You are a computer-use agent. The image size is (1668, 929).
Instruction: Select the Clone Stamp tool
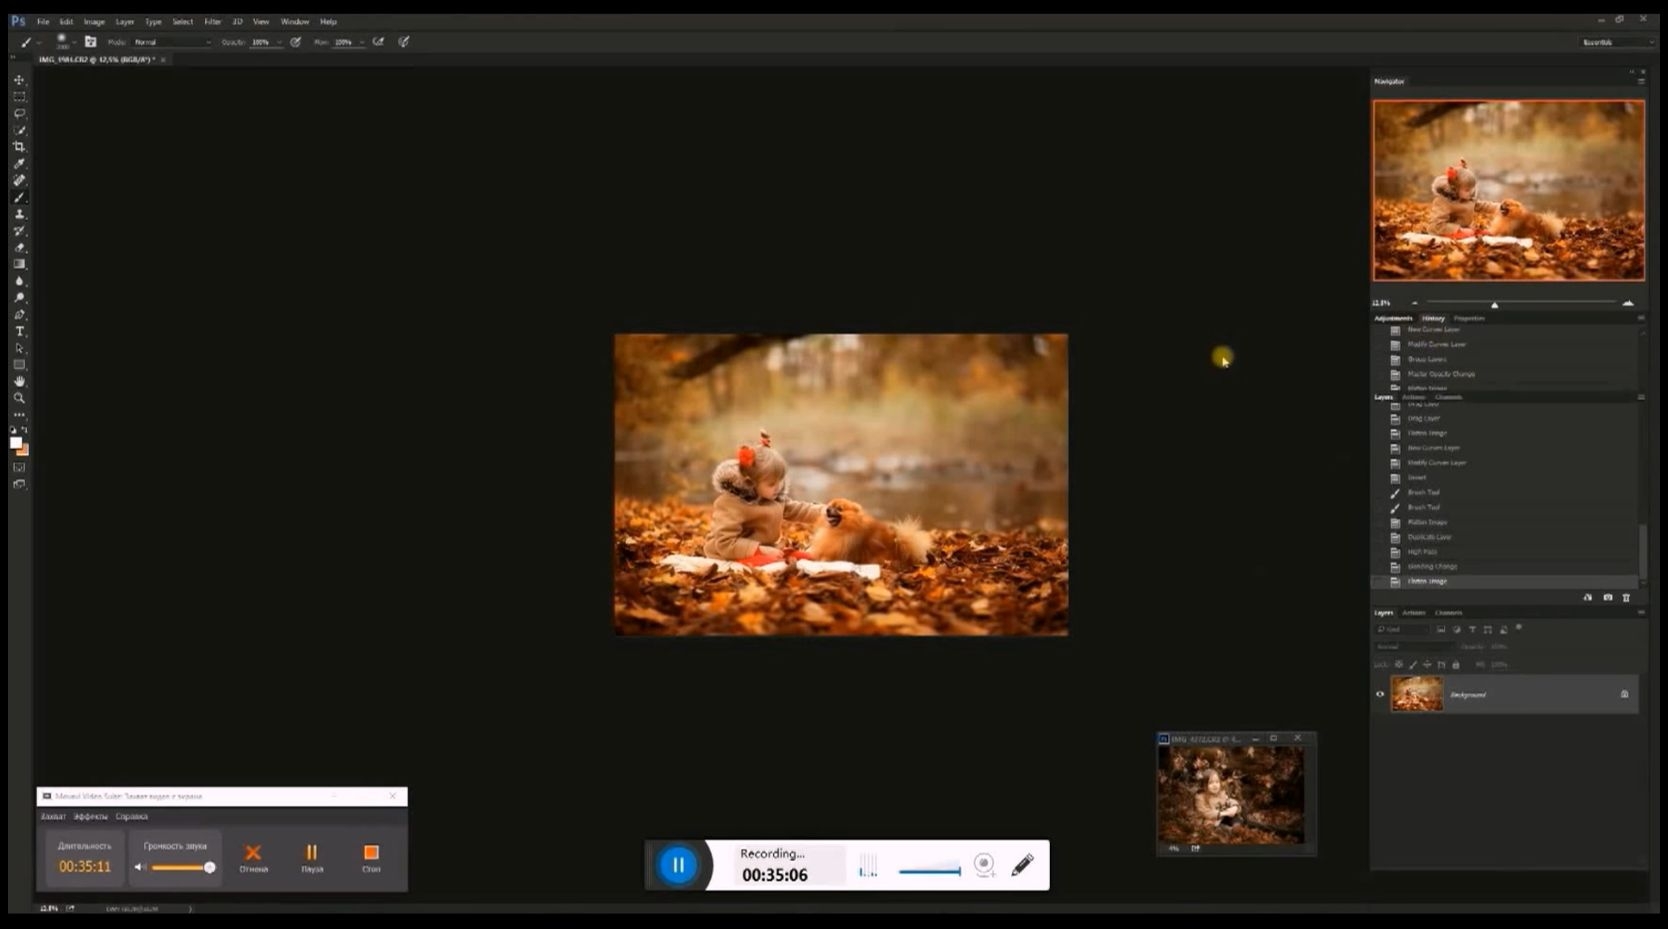pos(19,214)
